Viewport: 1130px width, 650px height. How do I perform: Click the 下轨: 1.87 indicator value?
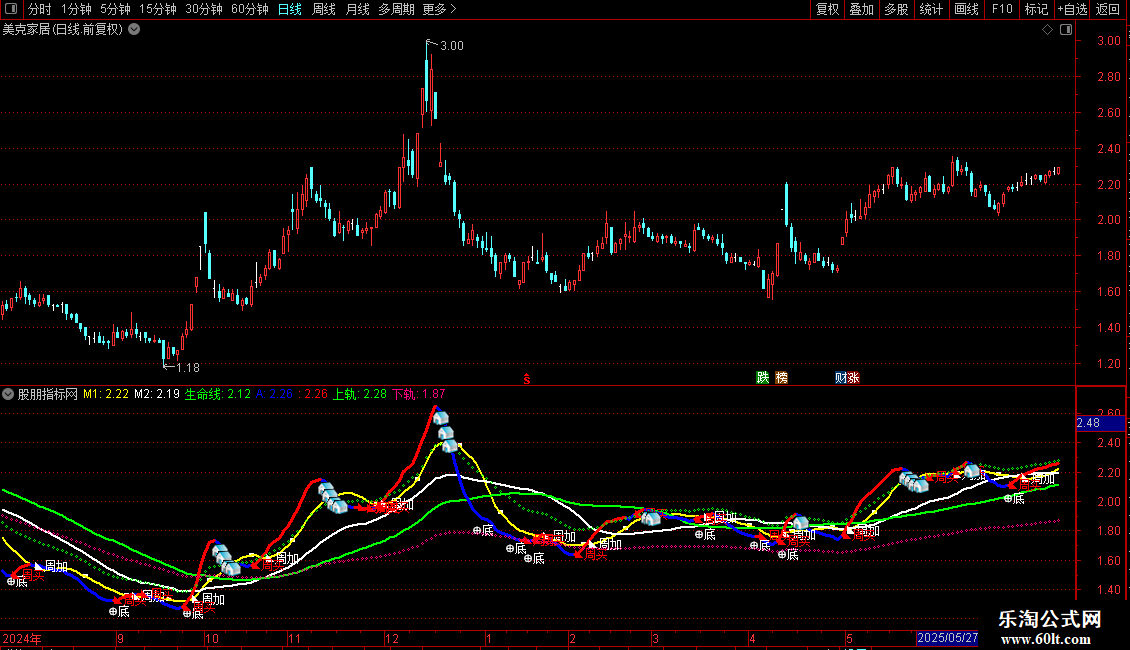(x=419, y=394)
